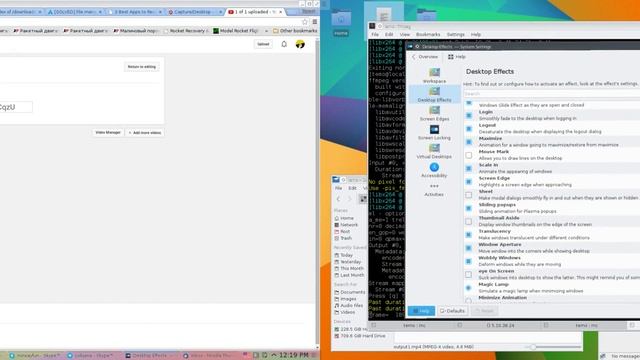Toggle the Sliding popups effect checkbox
640x360 pixels.
[469, 208]
